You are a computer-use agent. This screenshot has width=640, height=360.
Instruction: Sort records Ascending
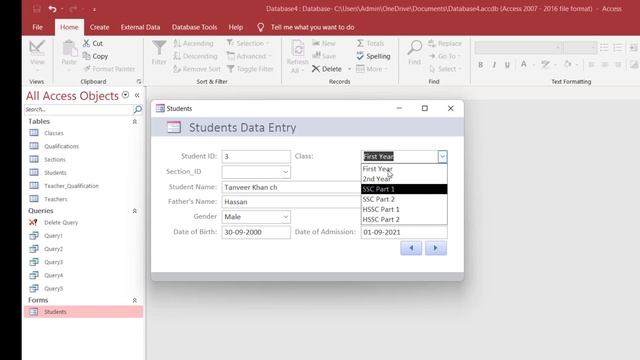point(193,43)
